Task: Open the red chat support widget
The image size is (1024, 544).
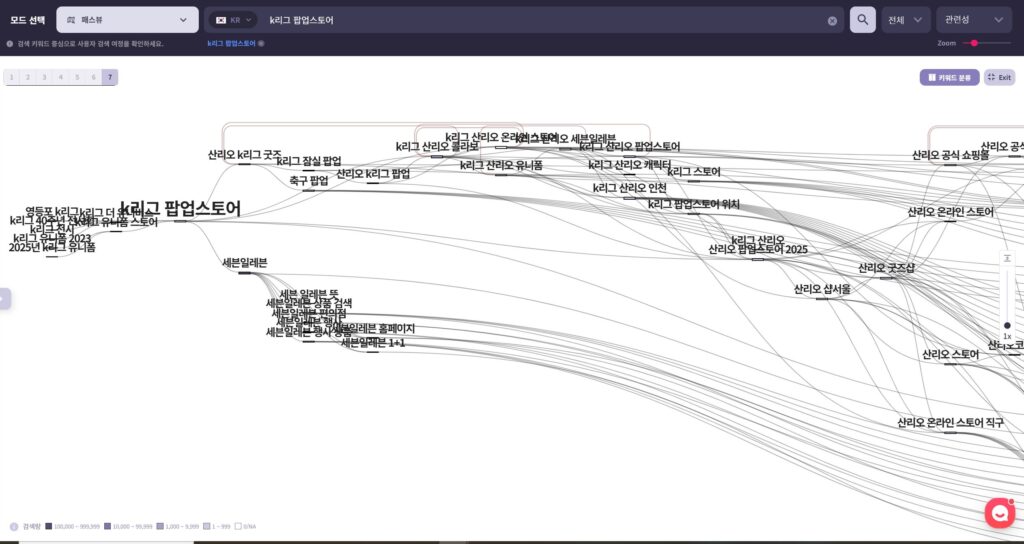Action: tap(999, 512)
